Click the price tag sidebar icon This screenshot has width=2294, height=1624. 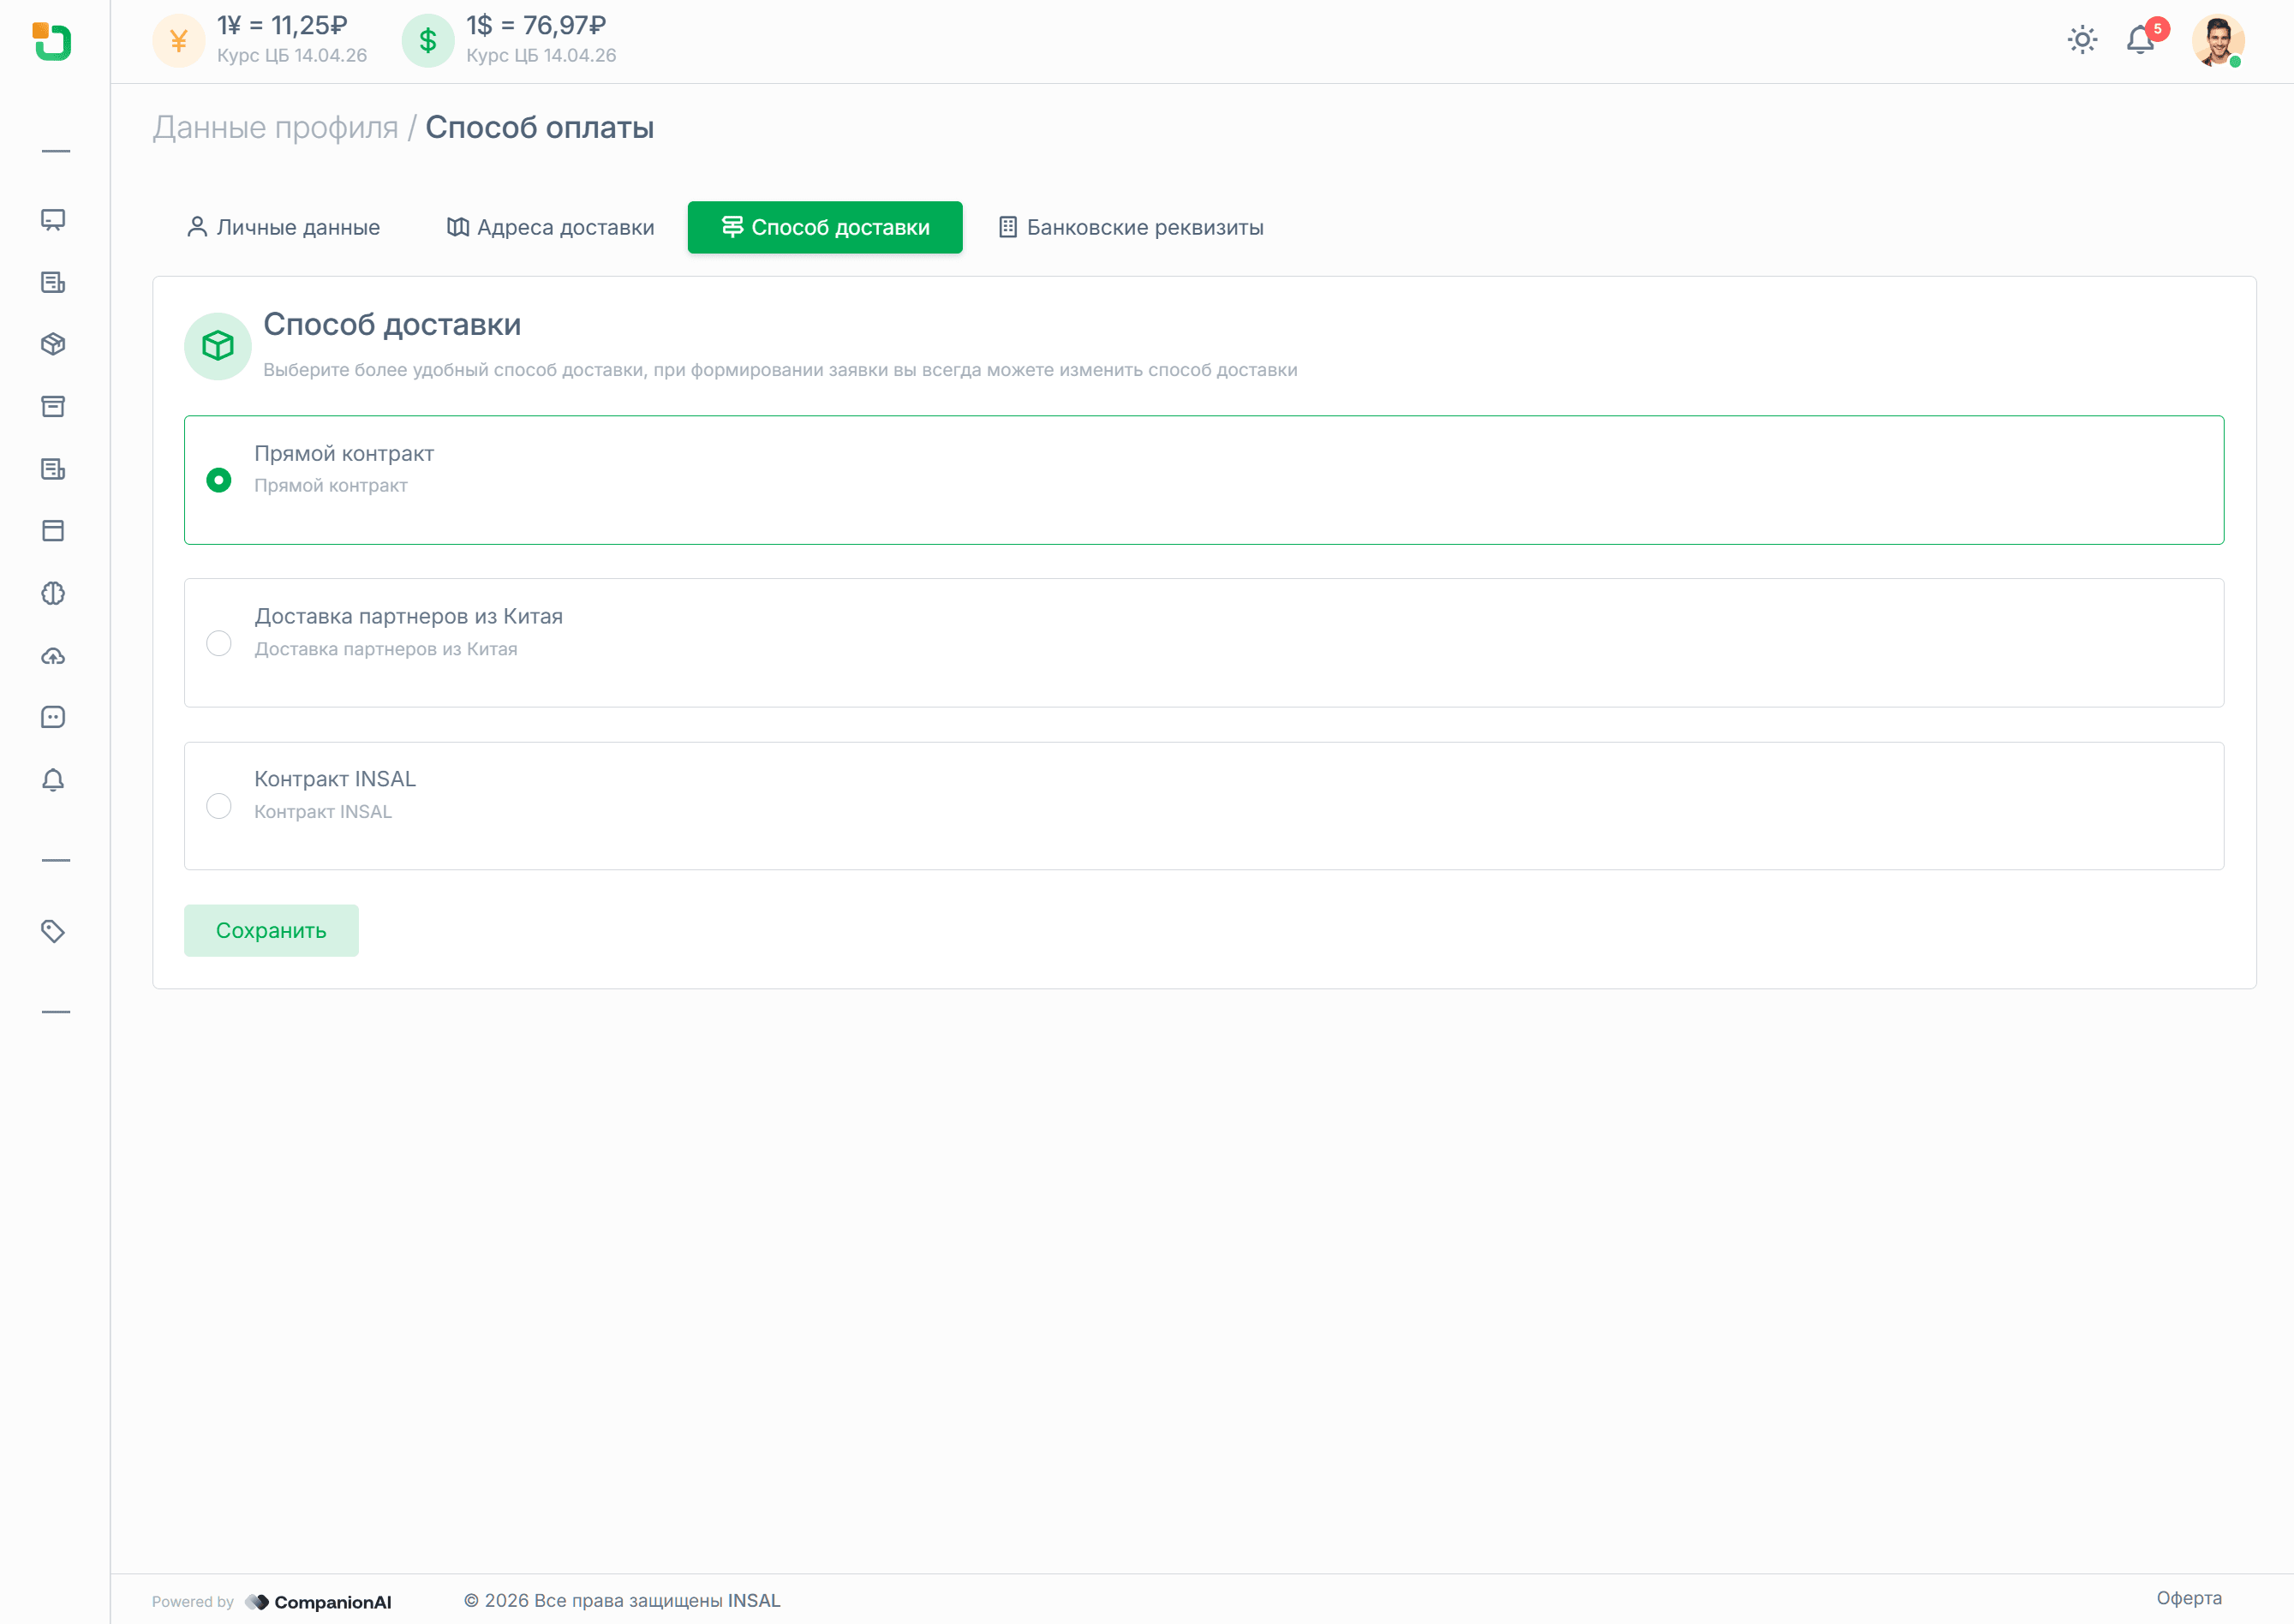click(53, 931)
